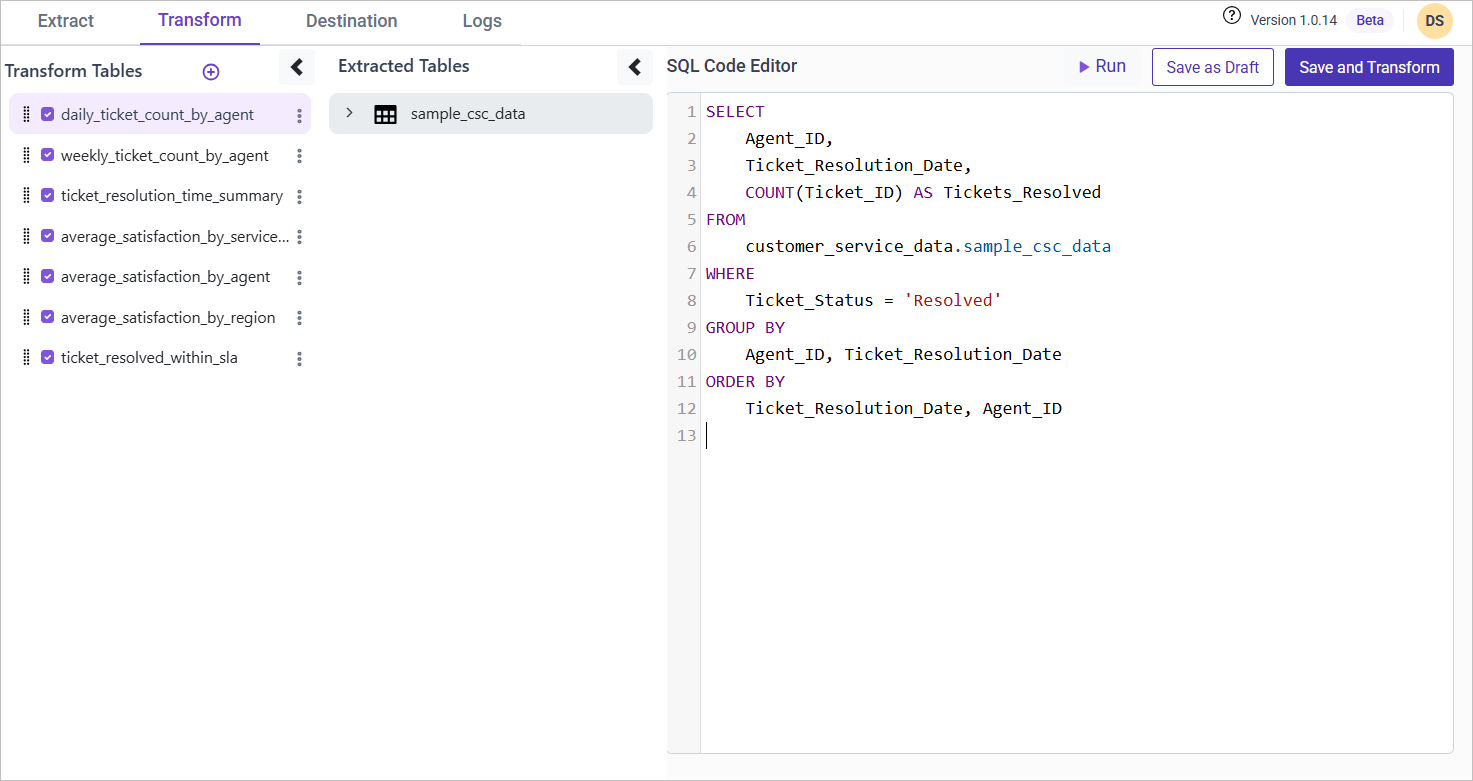
Task: Toggle the average_satisfaction_by_agent checkbox
Action: (47, 277)
